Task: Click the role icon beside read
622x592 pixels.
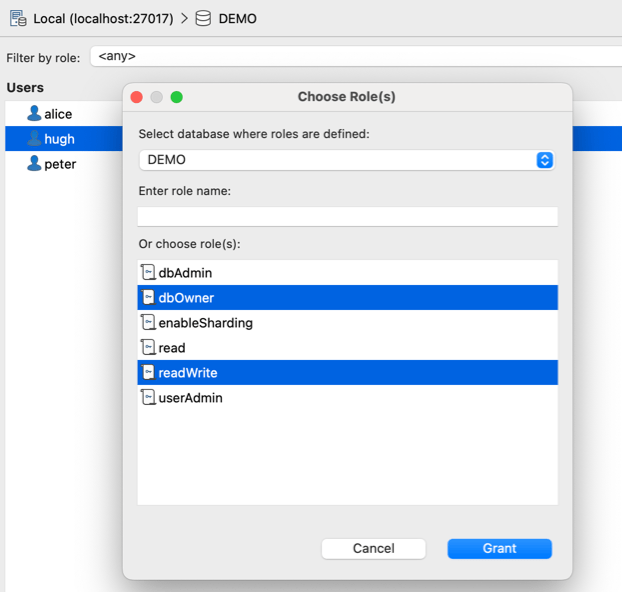Action: click(x=148, y=348)
